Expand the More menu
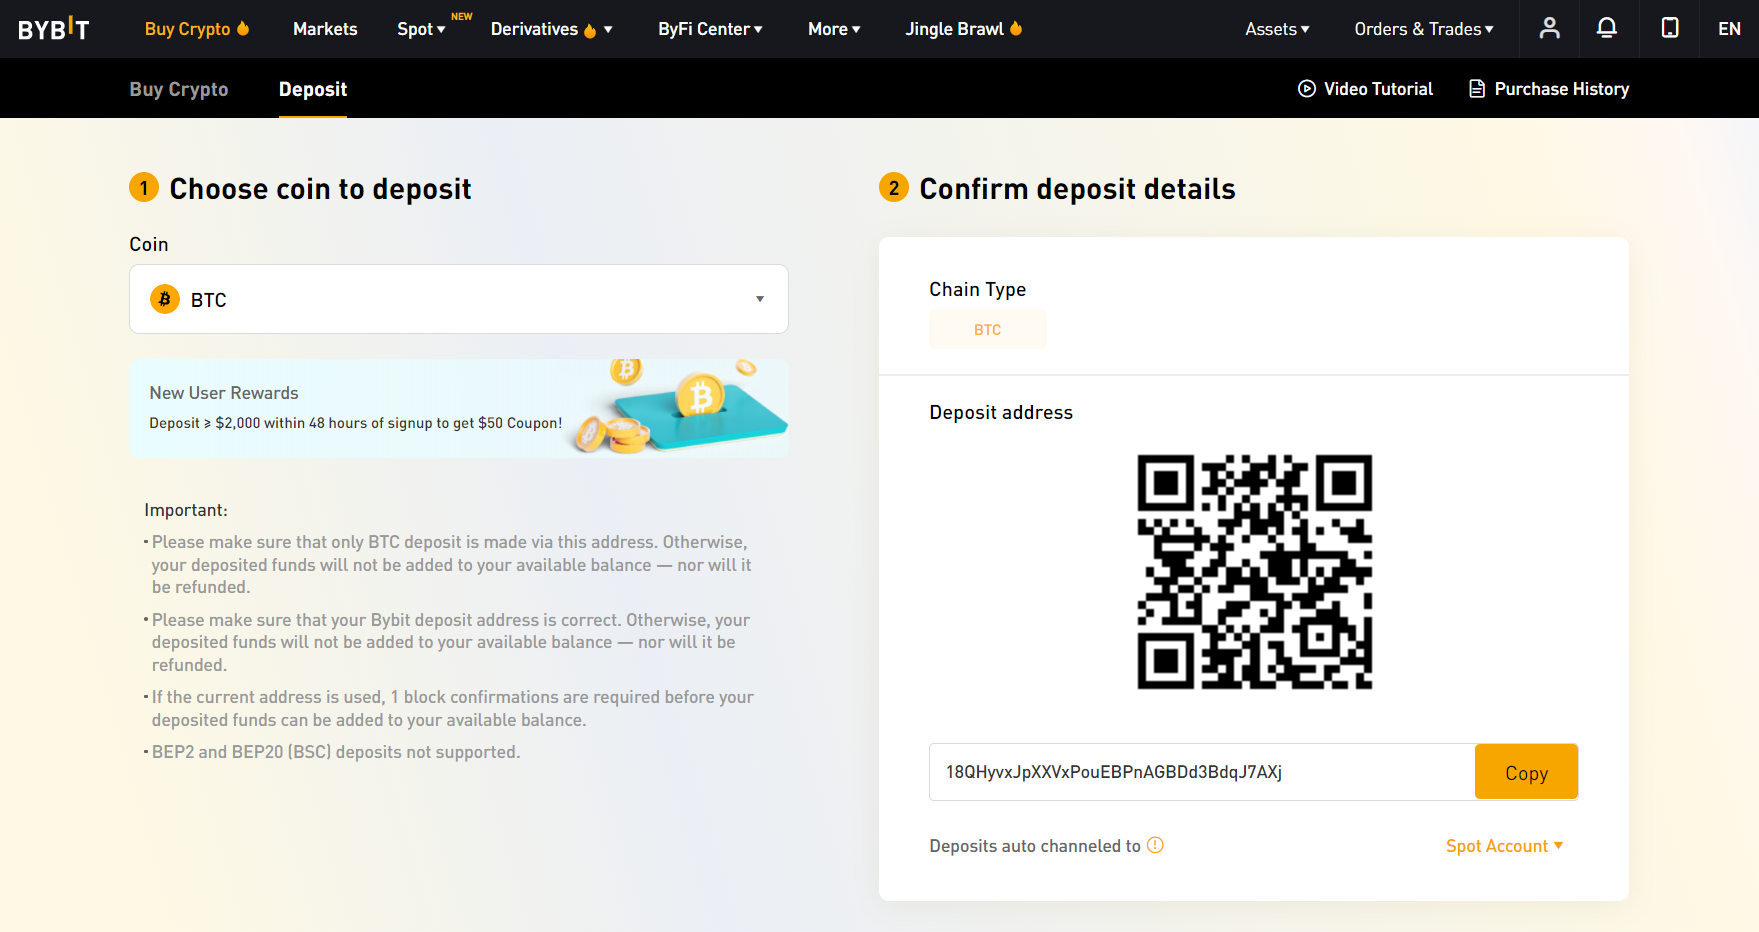This screenshot has height=932, width=1759. [834, 29]
